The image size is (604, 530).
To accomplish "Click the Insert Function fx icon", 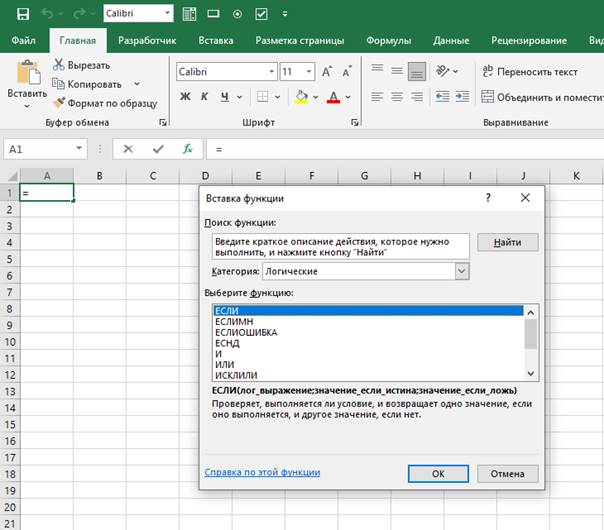I will tap(187, 148).
